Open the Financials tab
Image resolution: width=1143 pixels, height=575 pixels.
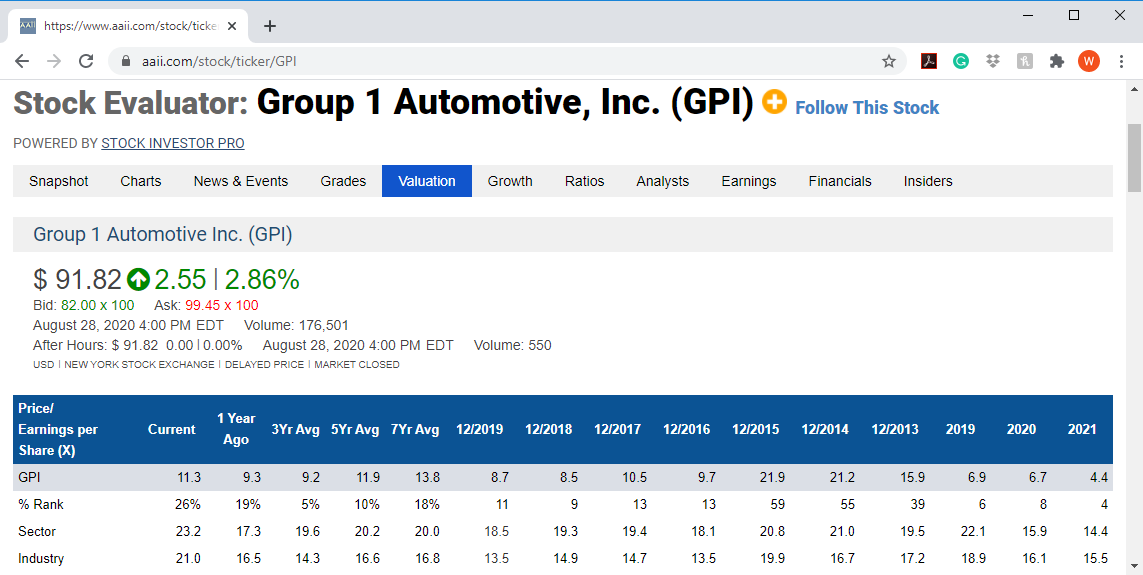pos(840,181)
